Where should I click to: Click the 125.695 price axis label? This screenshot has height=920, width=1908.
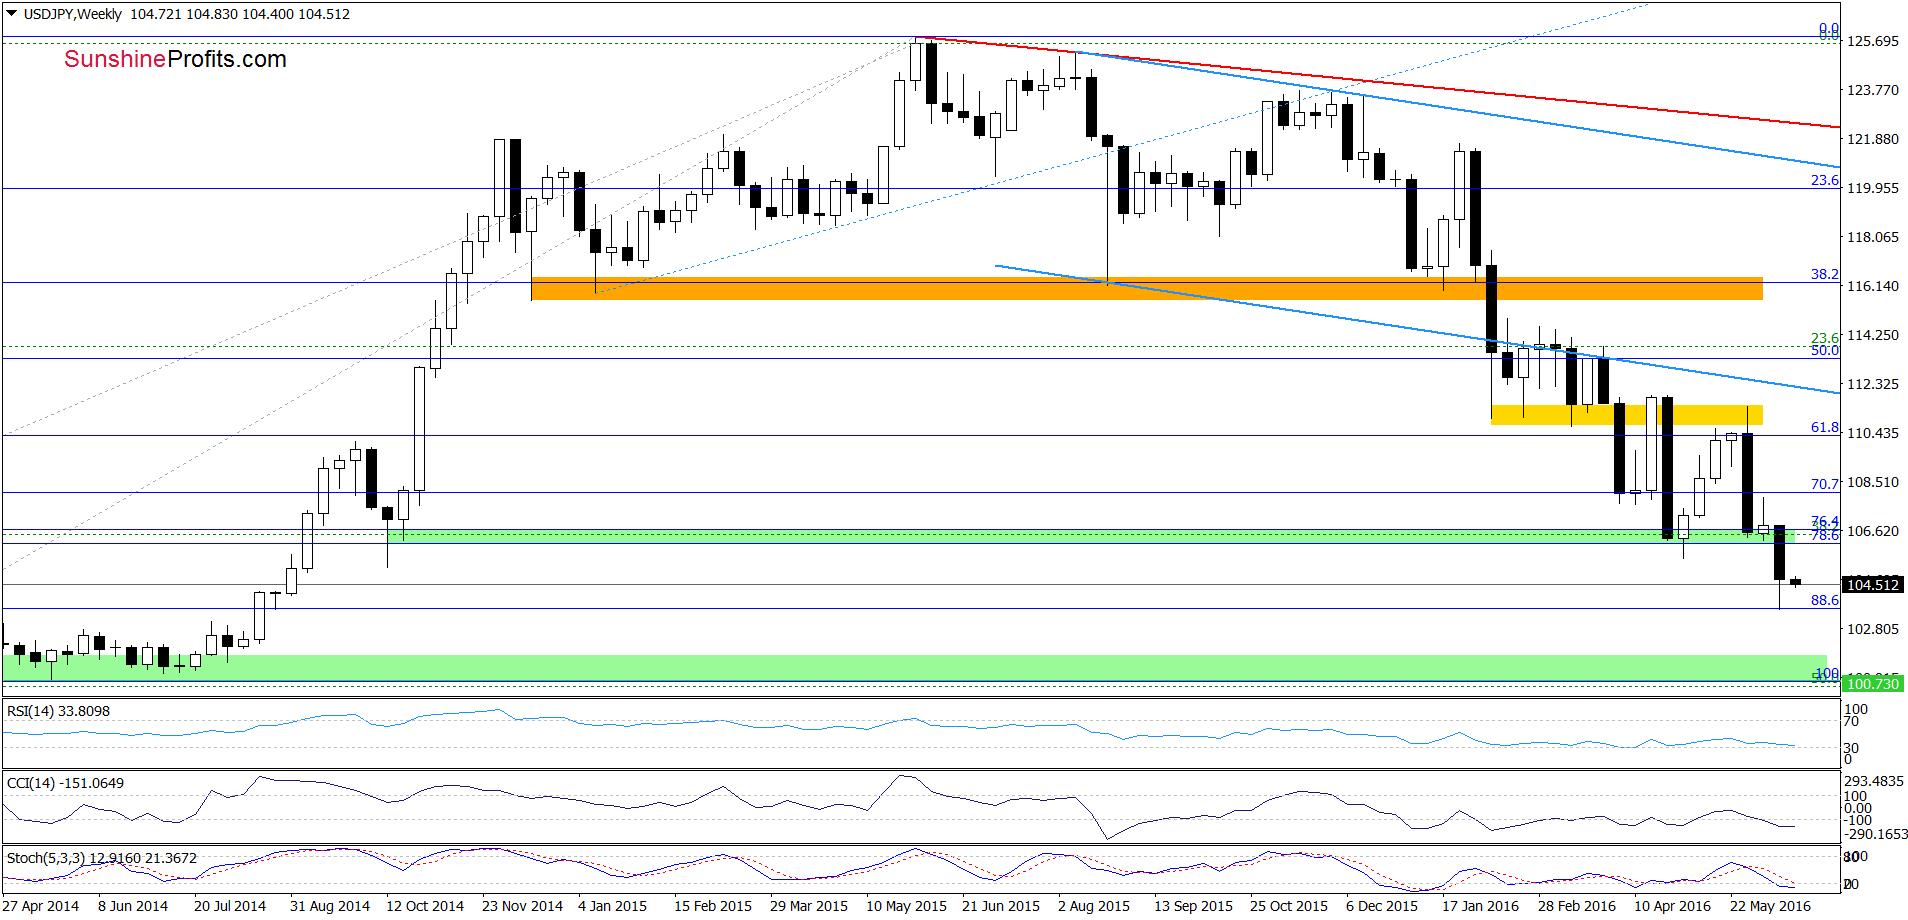tap(1872, 41)
